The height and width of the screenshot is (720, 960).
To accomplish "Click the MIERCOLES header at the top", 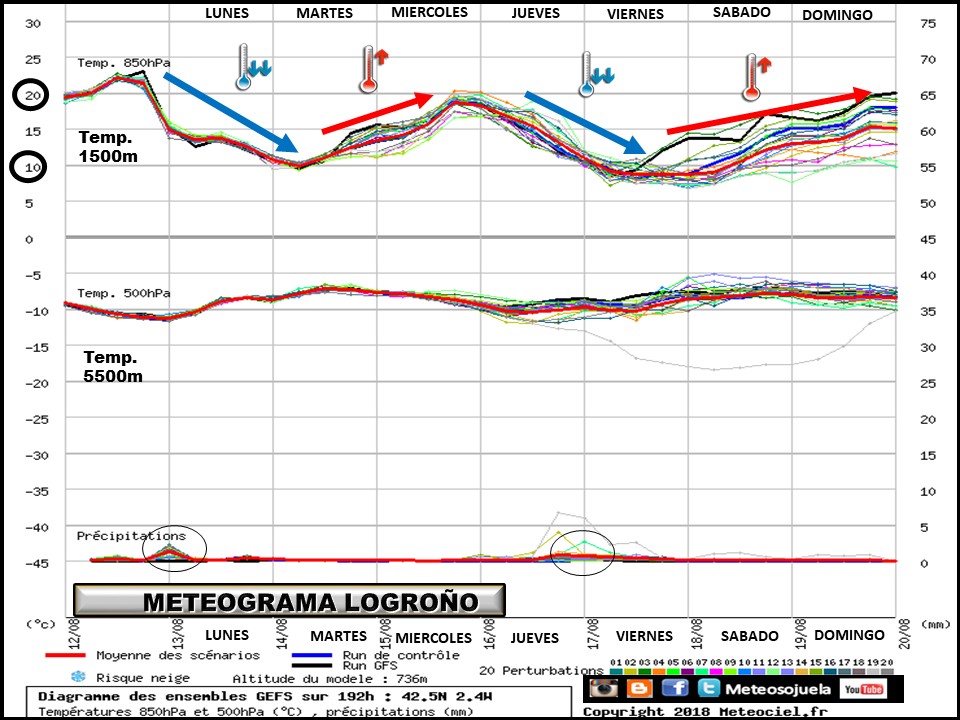I will pos(430,12).
